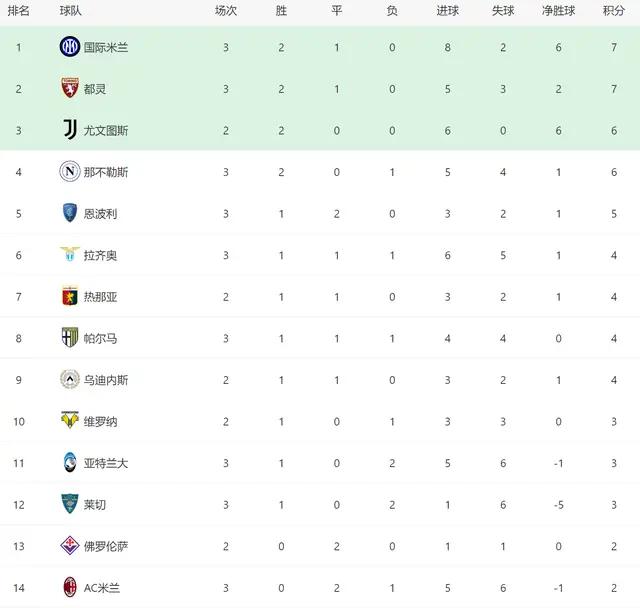The width and height of the screenshot is (640, 608).
Task: Click the 净胜球 column header
Action: [x=558, y=11]
